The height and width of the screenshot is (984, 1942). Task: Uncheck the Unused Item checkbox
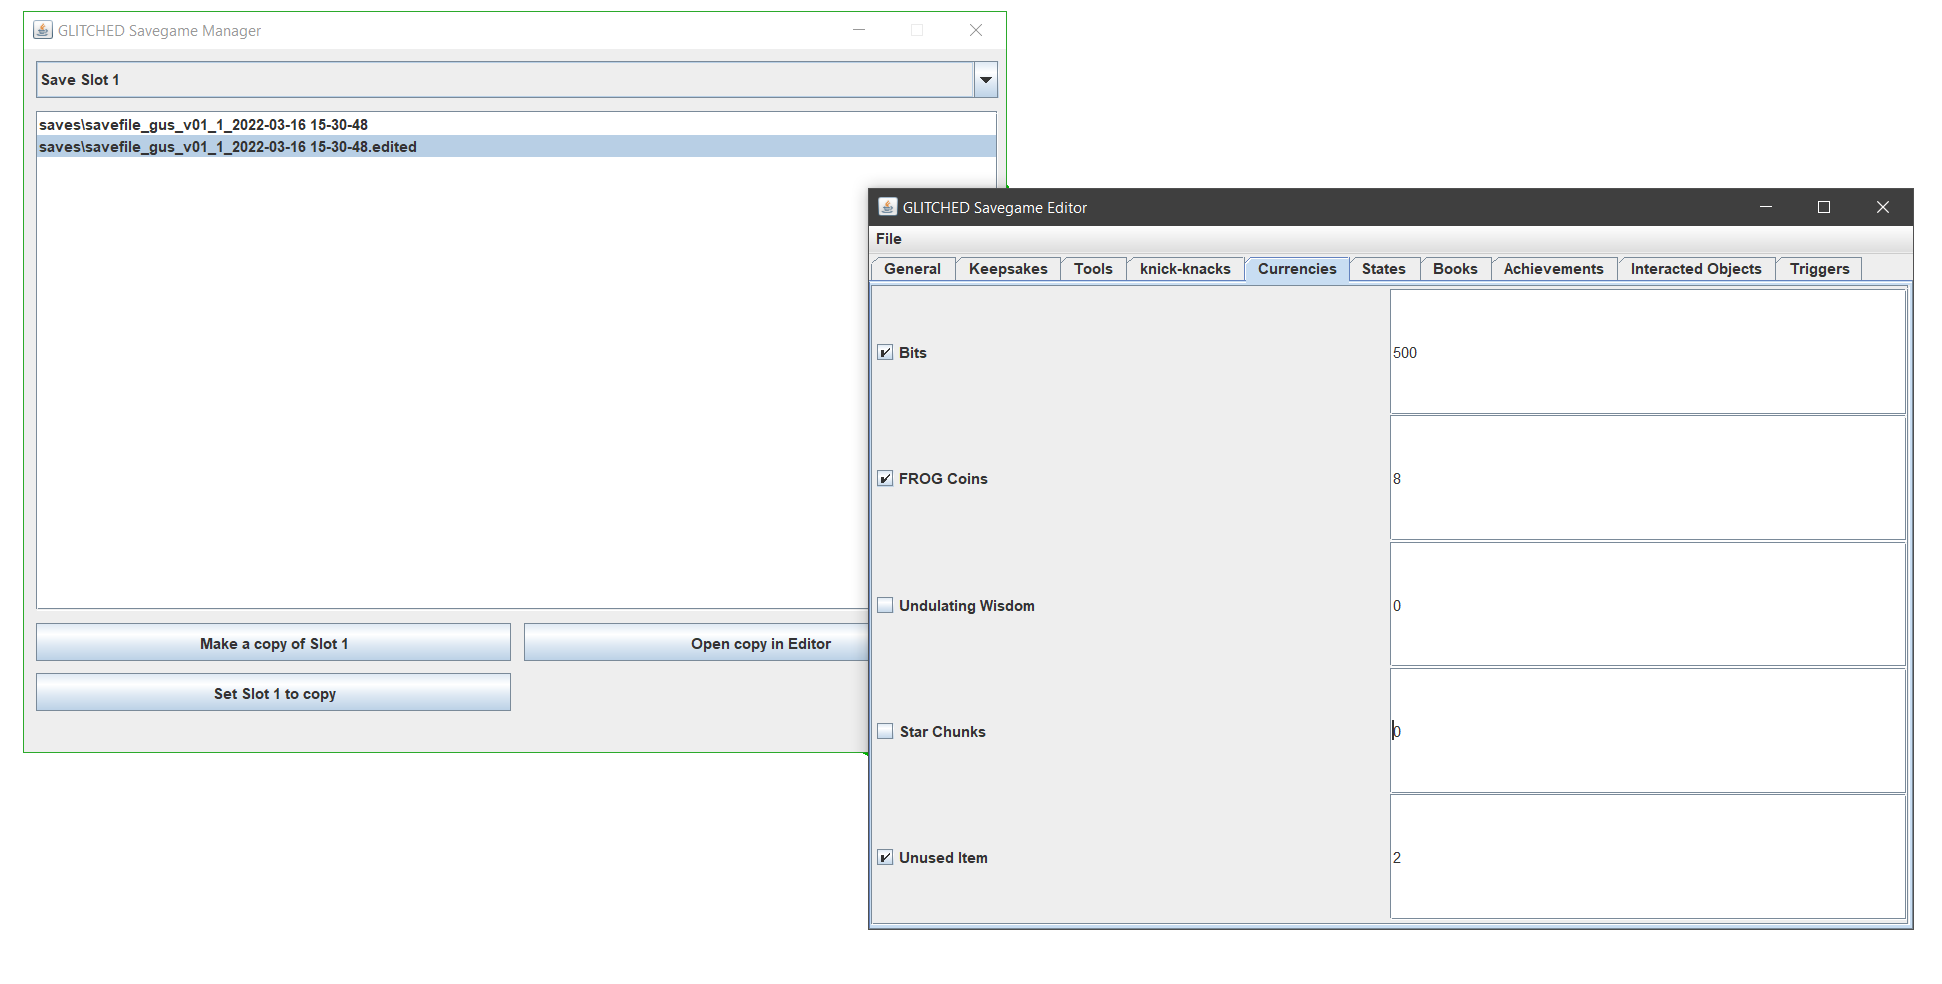pos(884,857)
